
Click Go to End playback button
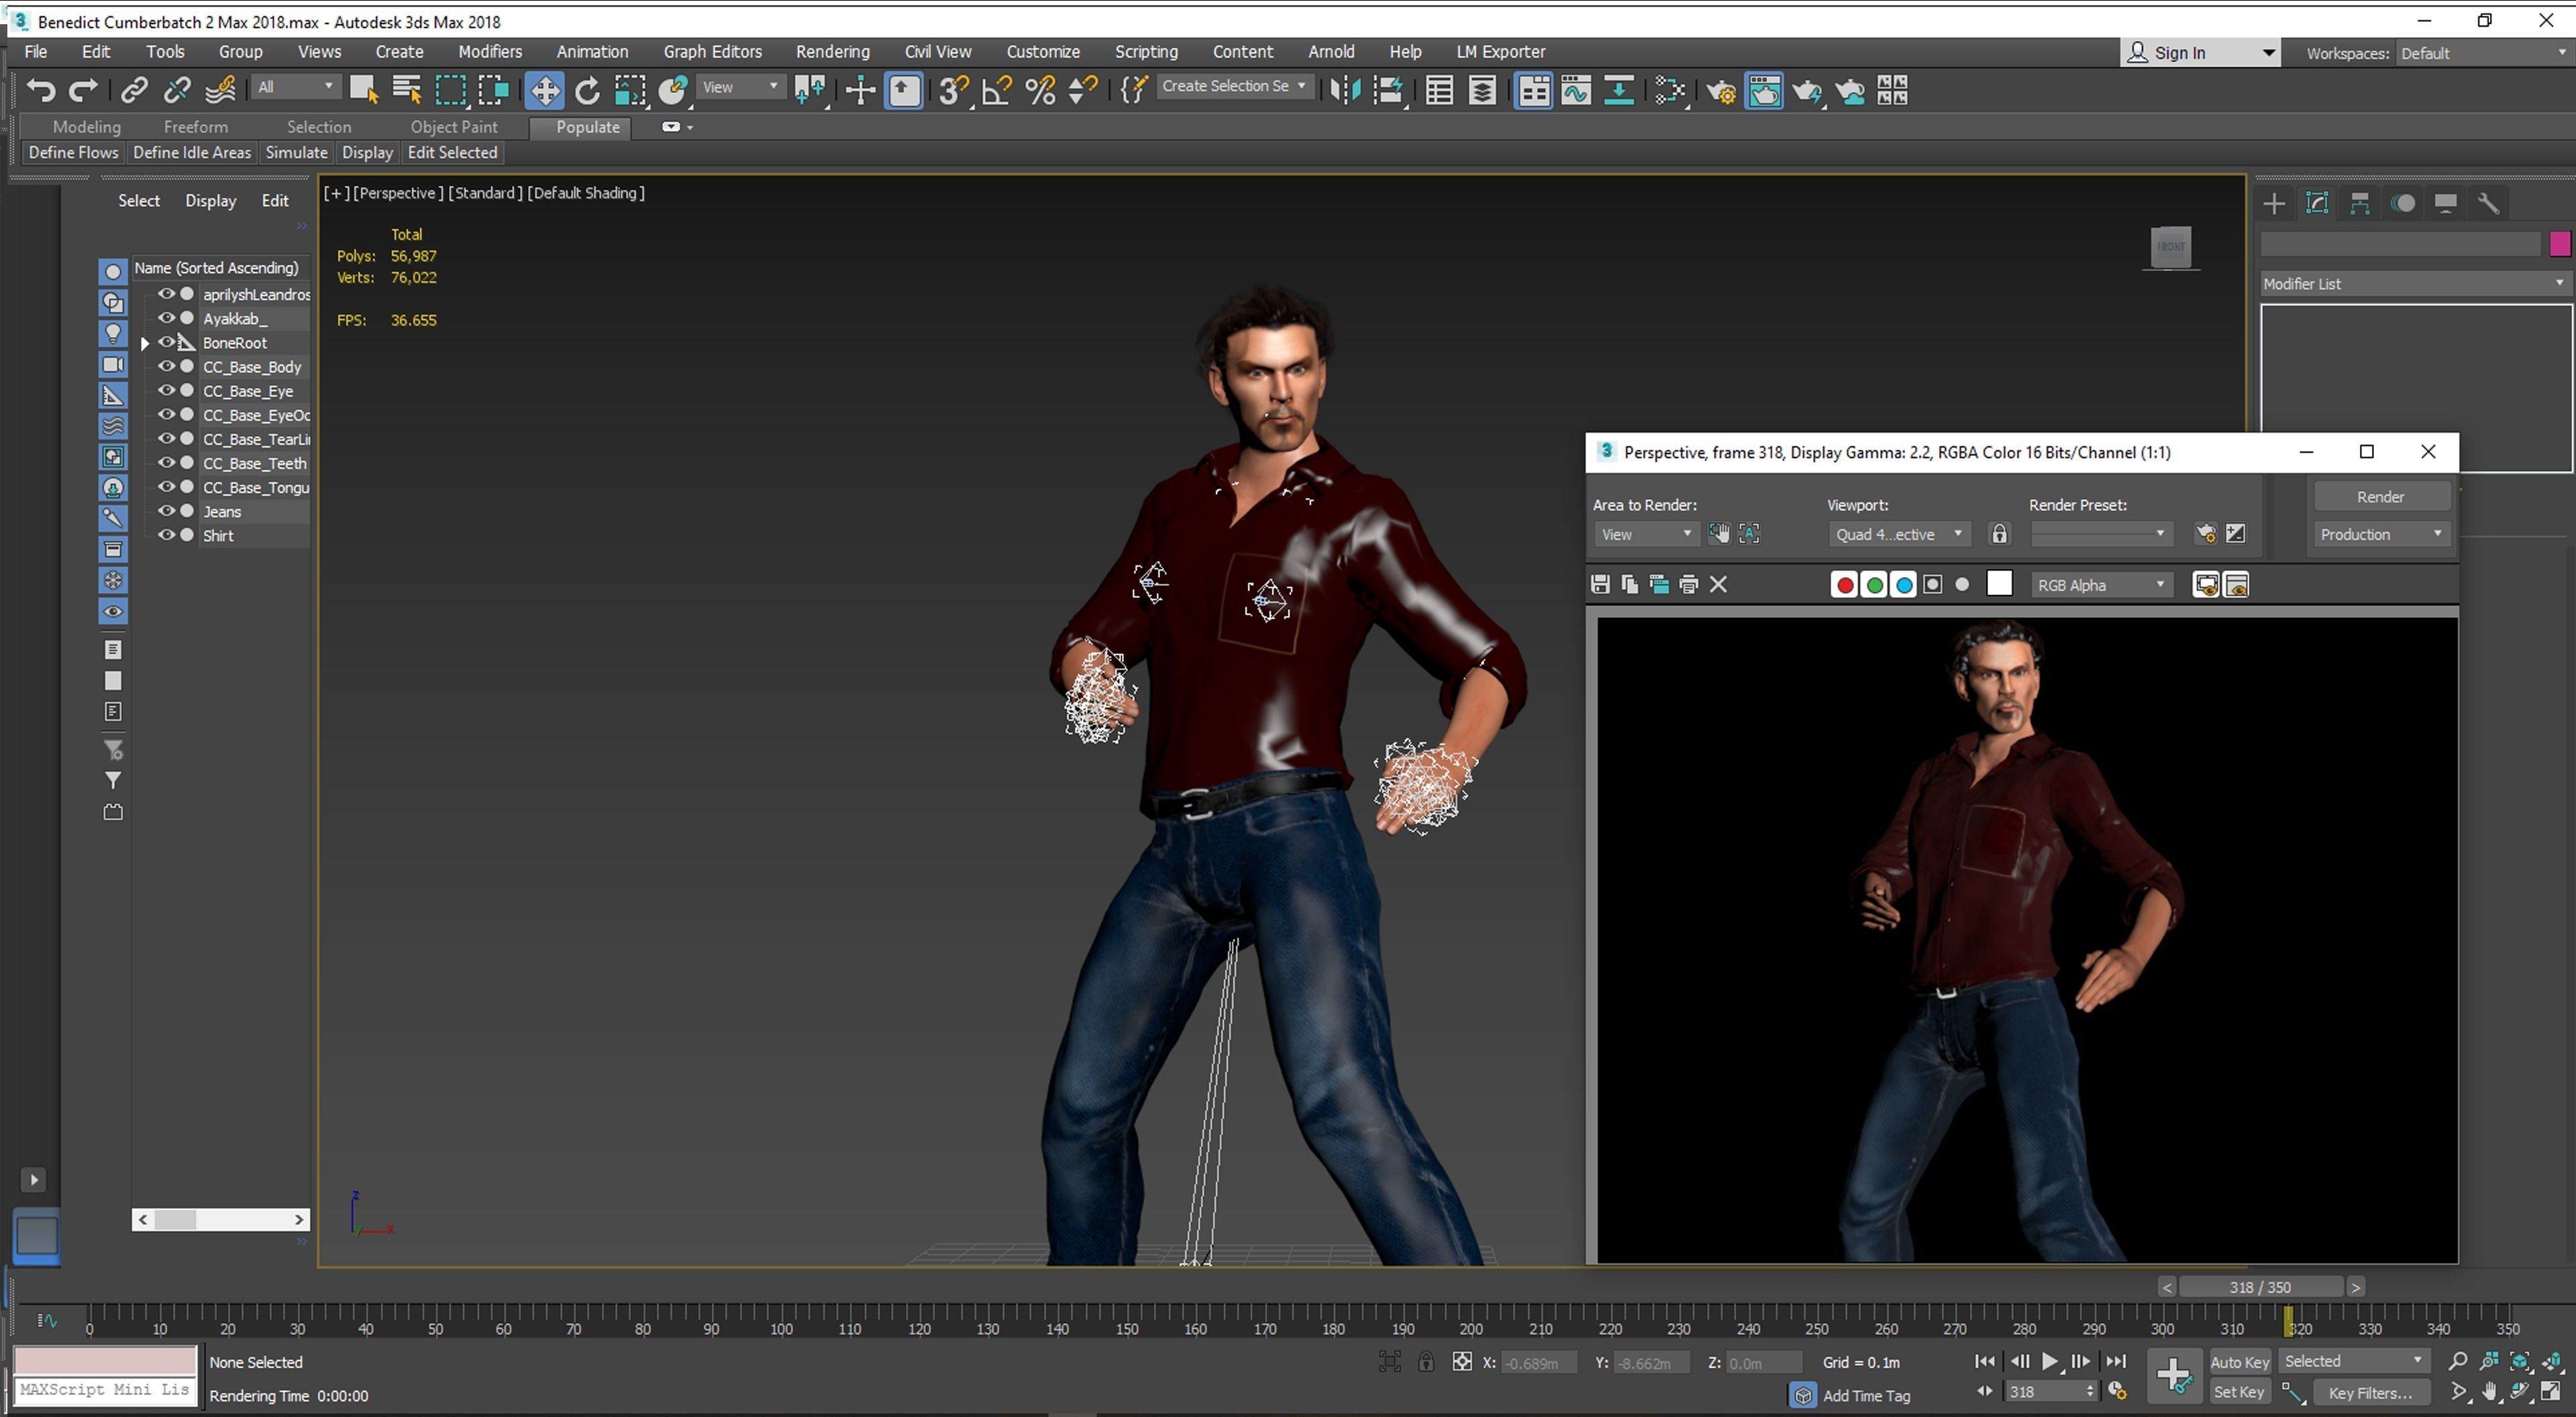pyautogui.click(x=2116, y=1362)
